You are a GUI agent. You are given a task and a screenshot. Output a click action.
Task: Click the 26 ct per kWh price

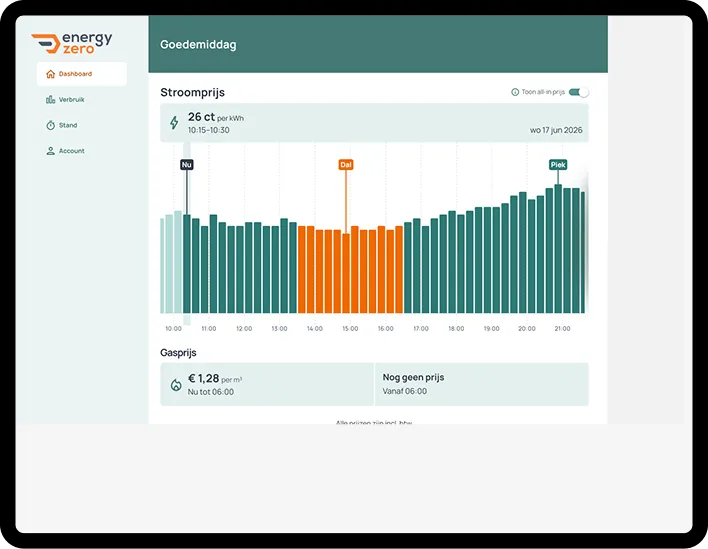tap(215, 117)
